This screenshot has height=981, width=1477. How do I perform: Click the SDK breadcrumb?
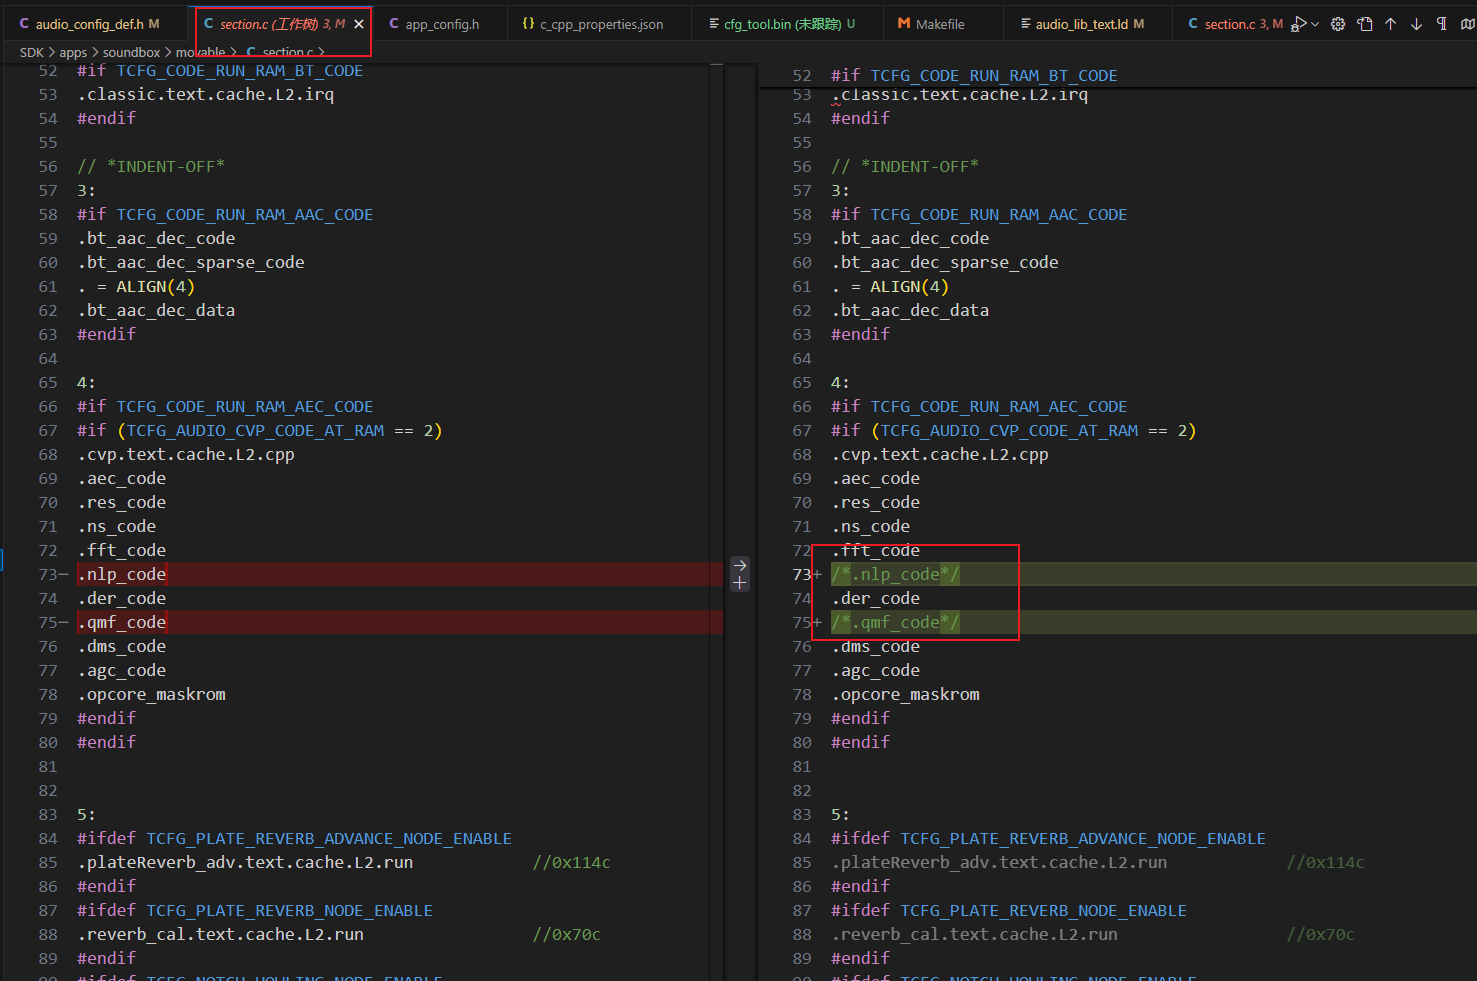click(x=32, y=52)
